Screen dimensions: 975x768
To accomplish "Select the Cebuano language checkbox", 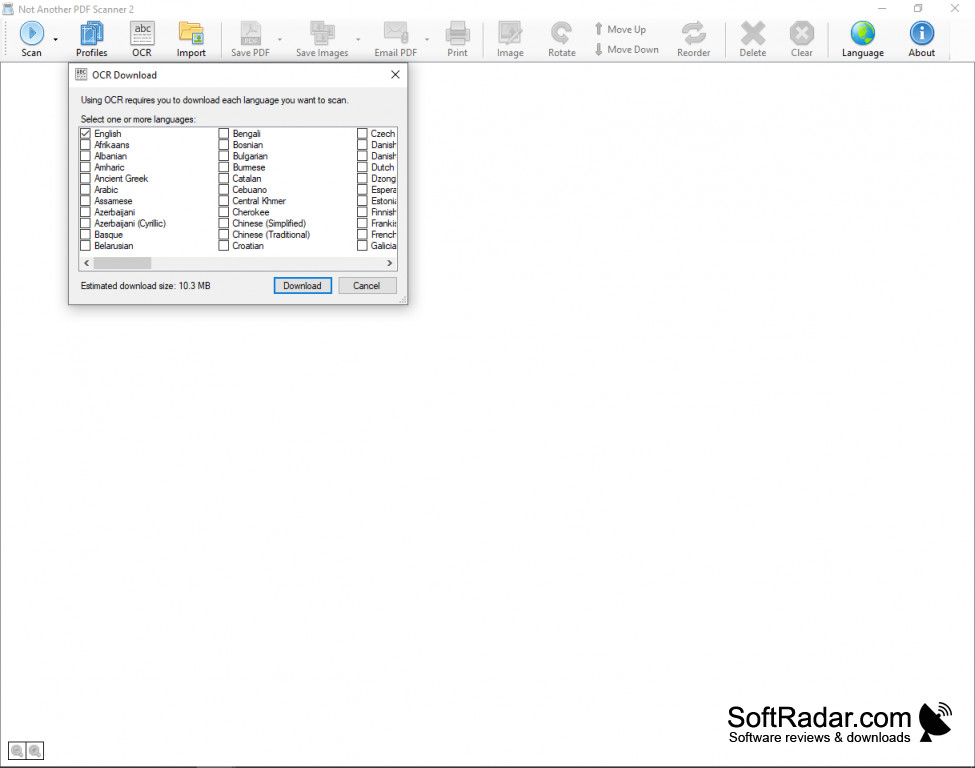I will point(224,190).
